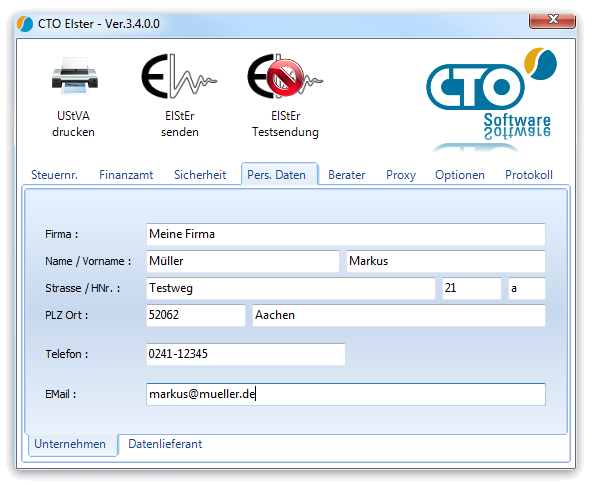Close the CTO Elster window
This screenshot has width=592, height=485.
pos(552,20)
